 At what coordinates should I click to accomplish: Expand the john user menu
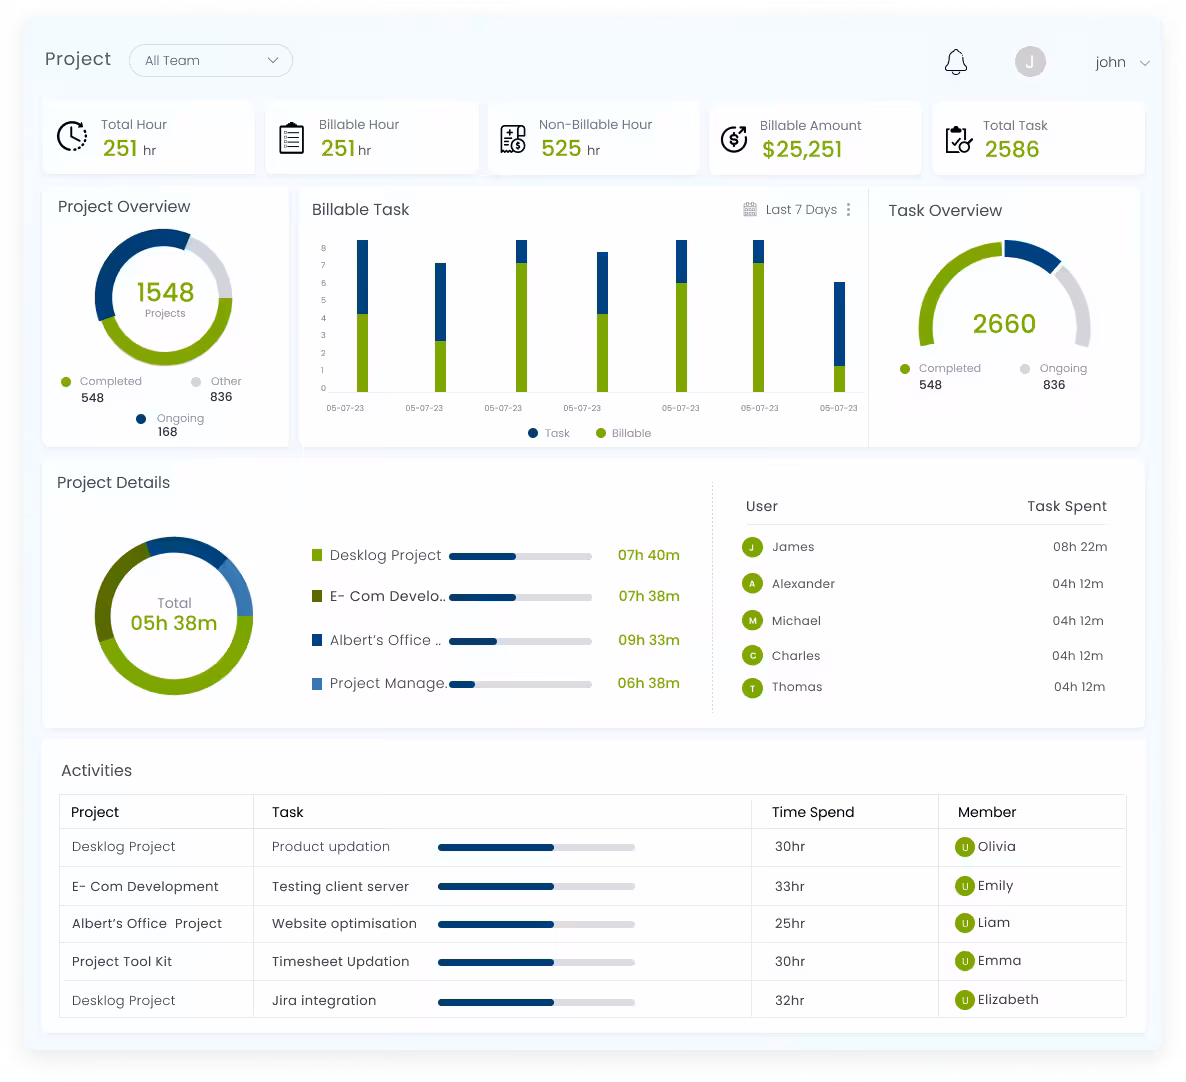pyautogui.click(x=1121, y=62)
